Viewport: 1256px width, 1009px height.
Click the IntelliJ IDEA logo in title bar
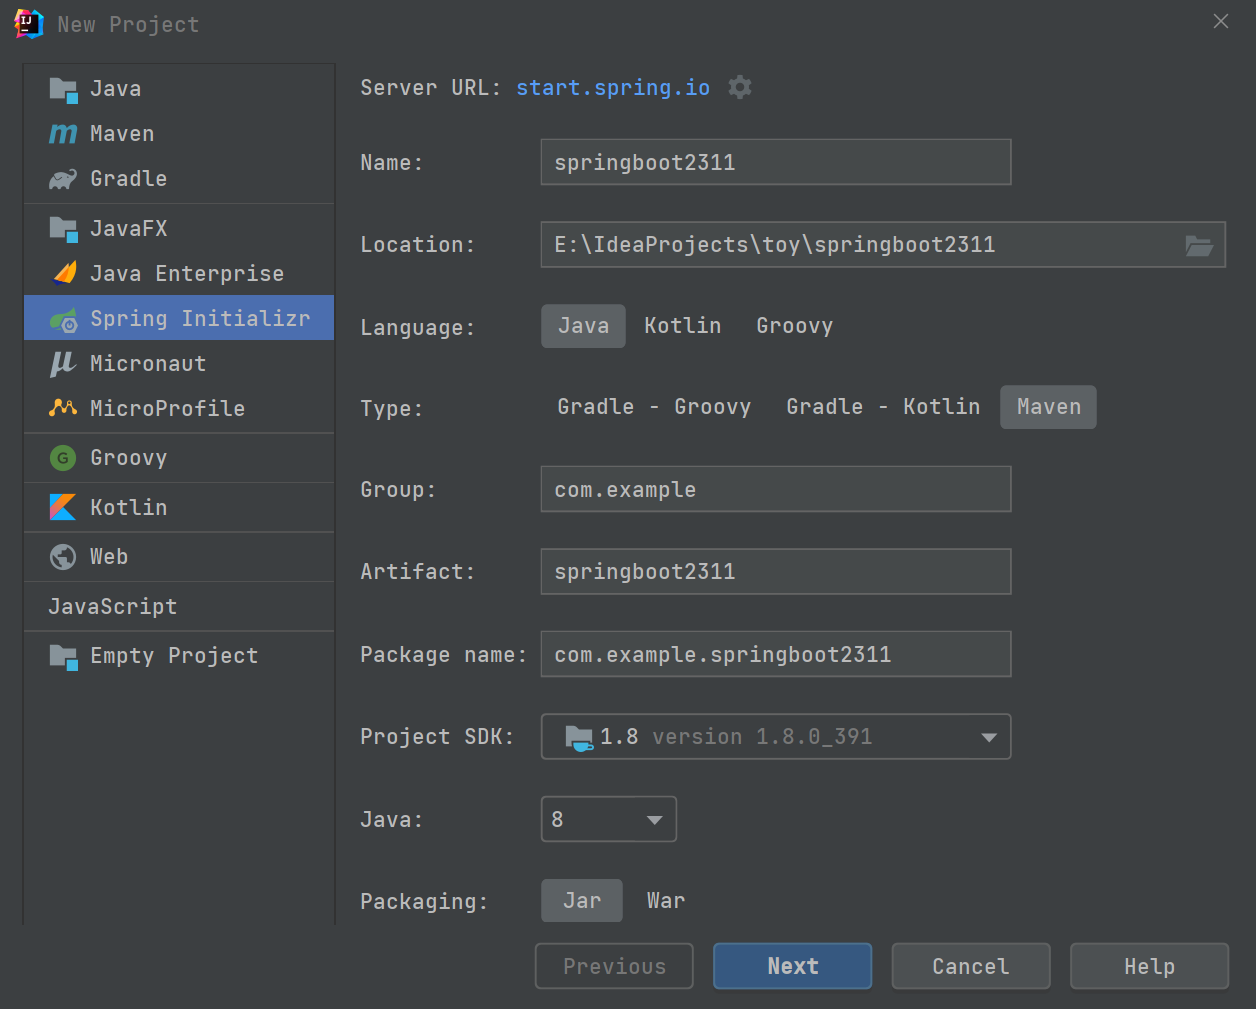point(29,23)
